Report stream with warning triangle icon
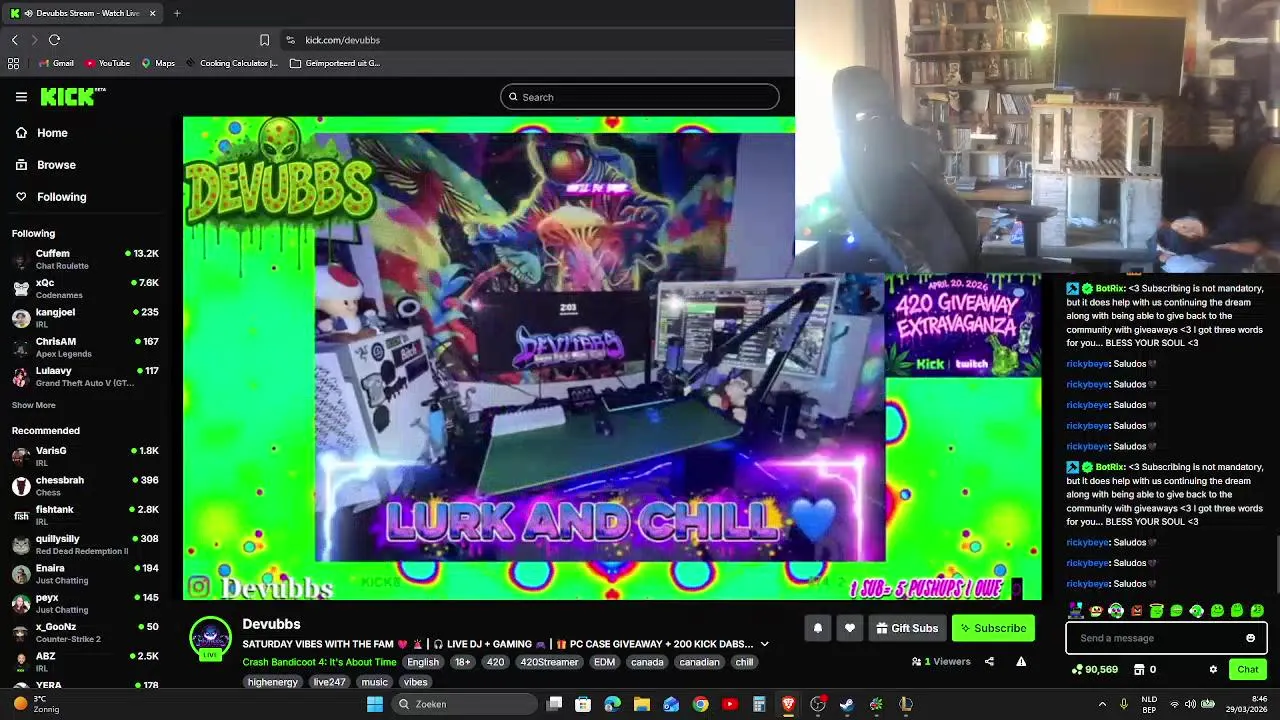This screenshot has height=720, width=1280. (1021, 661)
